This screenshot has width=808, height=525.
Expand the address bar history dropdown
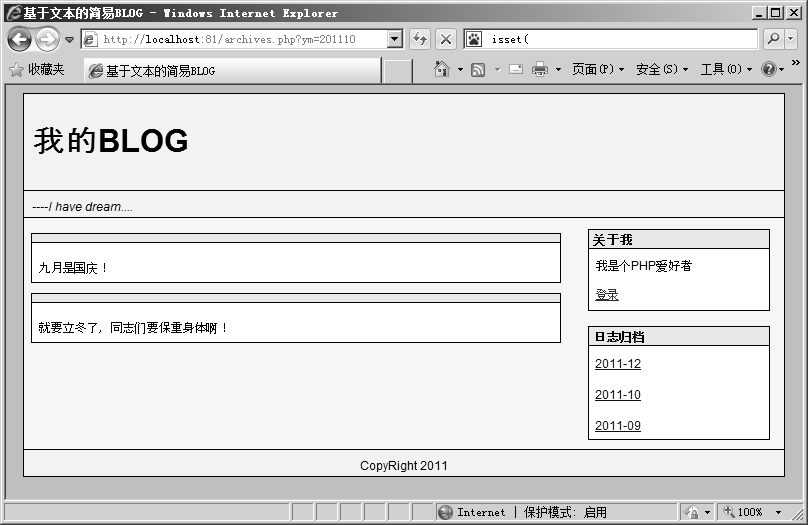click(395, 39)
